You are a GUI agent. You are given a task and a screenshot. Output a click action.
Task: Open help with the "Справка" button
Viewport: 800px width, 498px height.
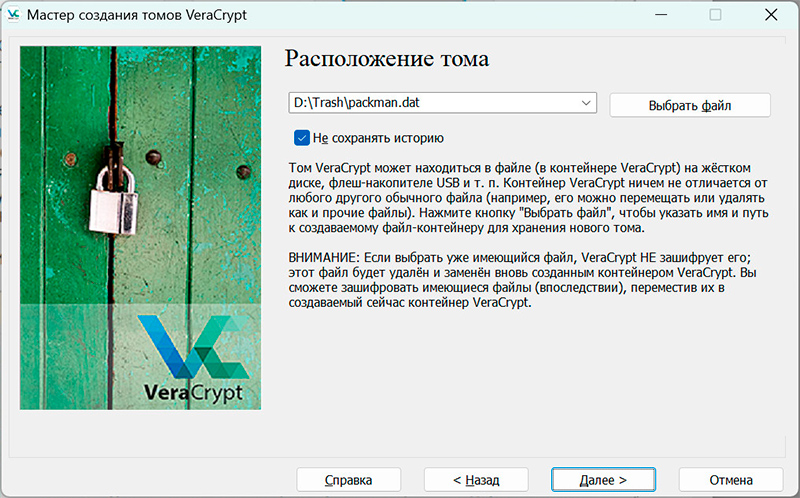point(348,480)
